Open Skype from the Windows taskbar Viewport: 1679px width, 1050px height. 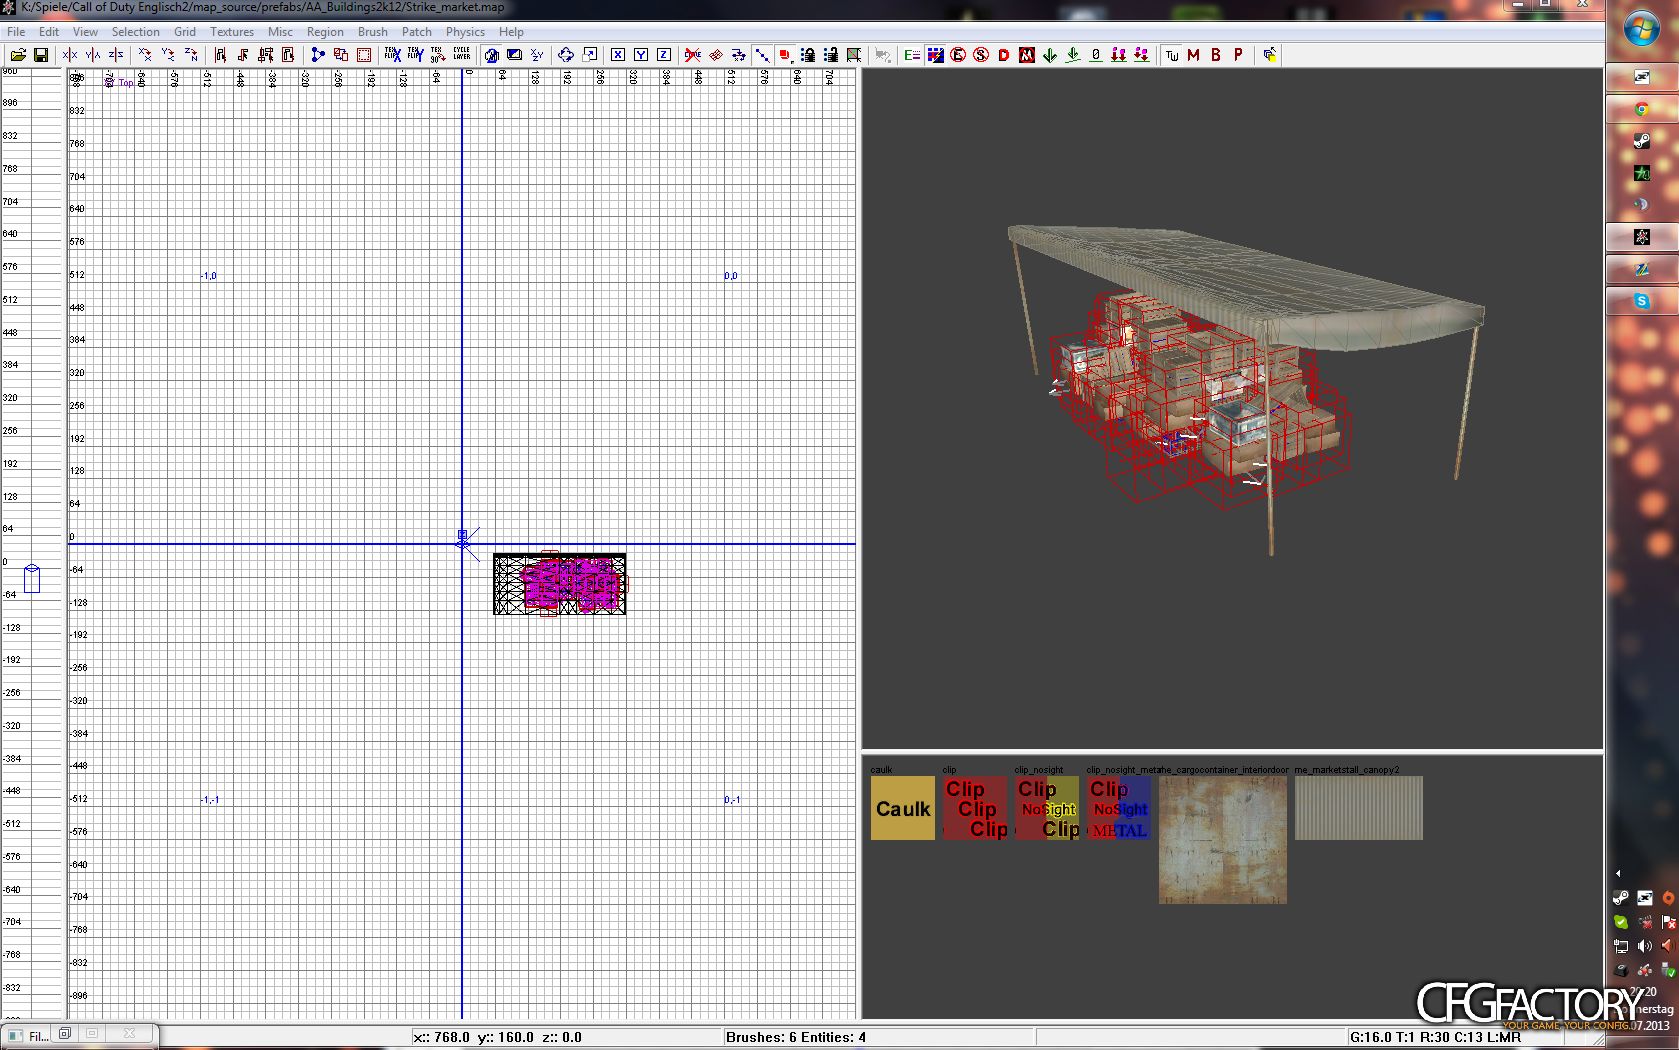(x=1641, y=300)
